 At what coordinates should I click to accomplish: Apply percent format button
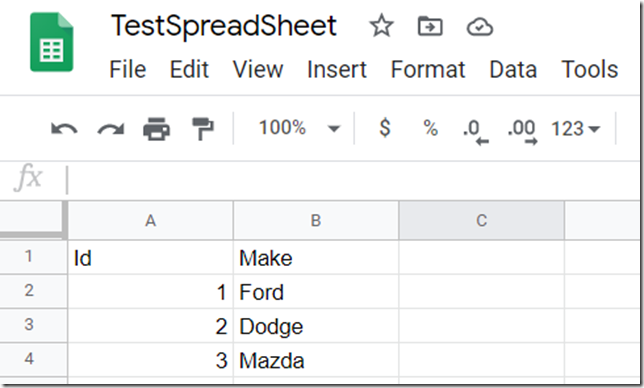tap(430, 128)
